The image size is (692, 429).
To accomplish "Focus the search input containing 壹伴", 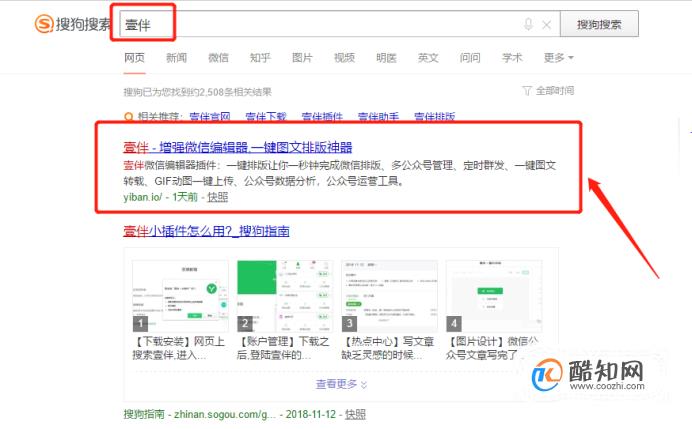I will pyautogui.click(x=339, y=24).
